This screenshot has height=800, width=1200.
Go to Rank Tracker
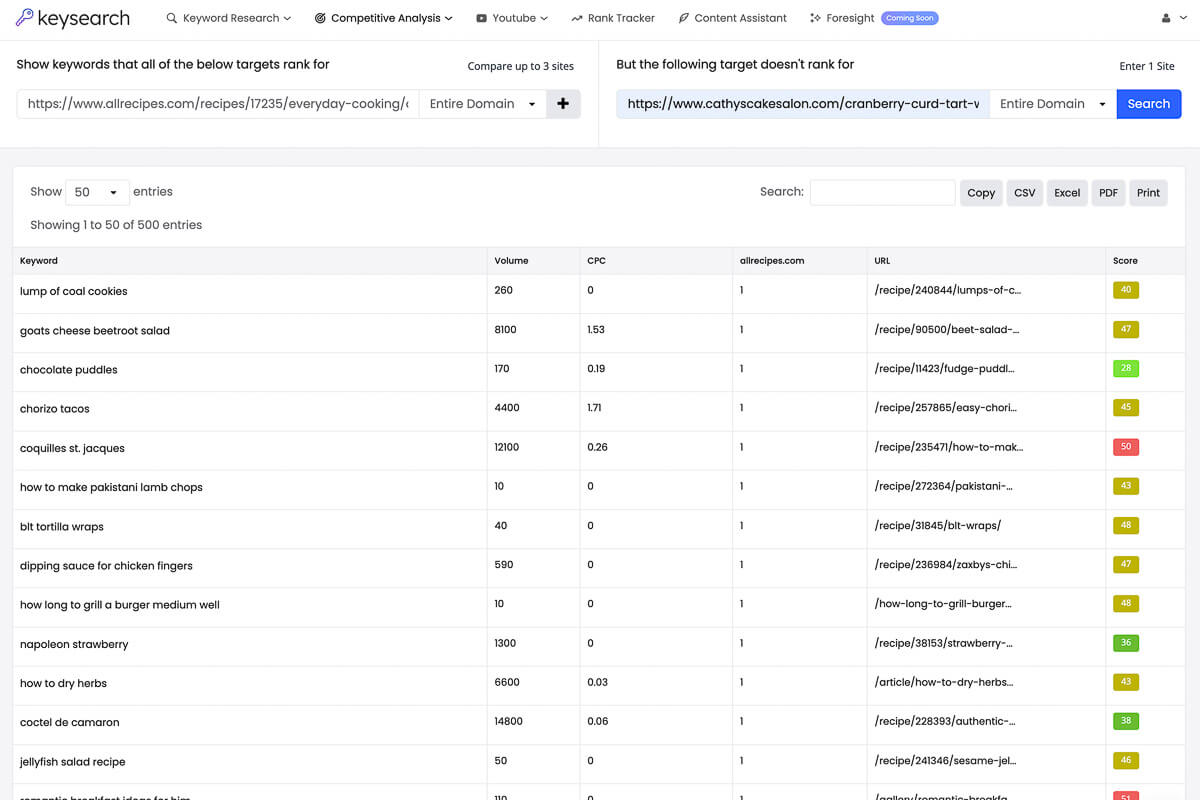point(613,18)
